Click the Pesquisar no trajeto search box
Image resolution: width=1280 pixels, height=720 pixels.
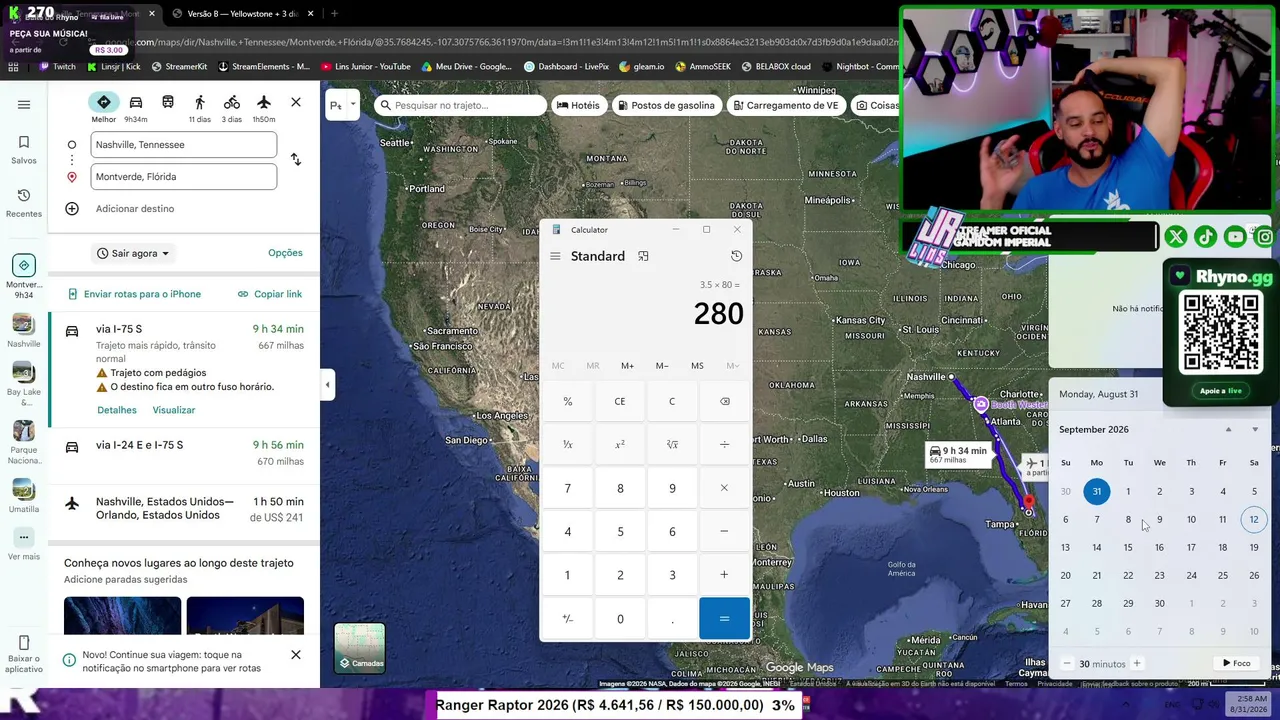click(x=460, y=105)
